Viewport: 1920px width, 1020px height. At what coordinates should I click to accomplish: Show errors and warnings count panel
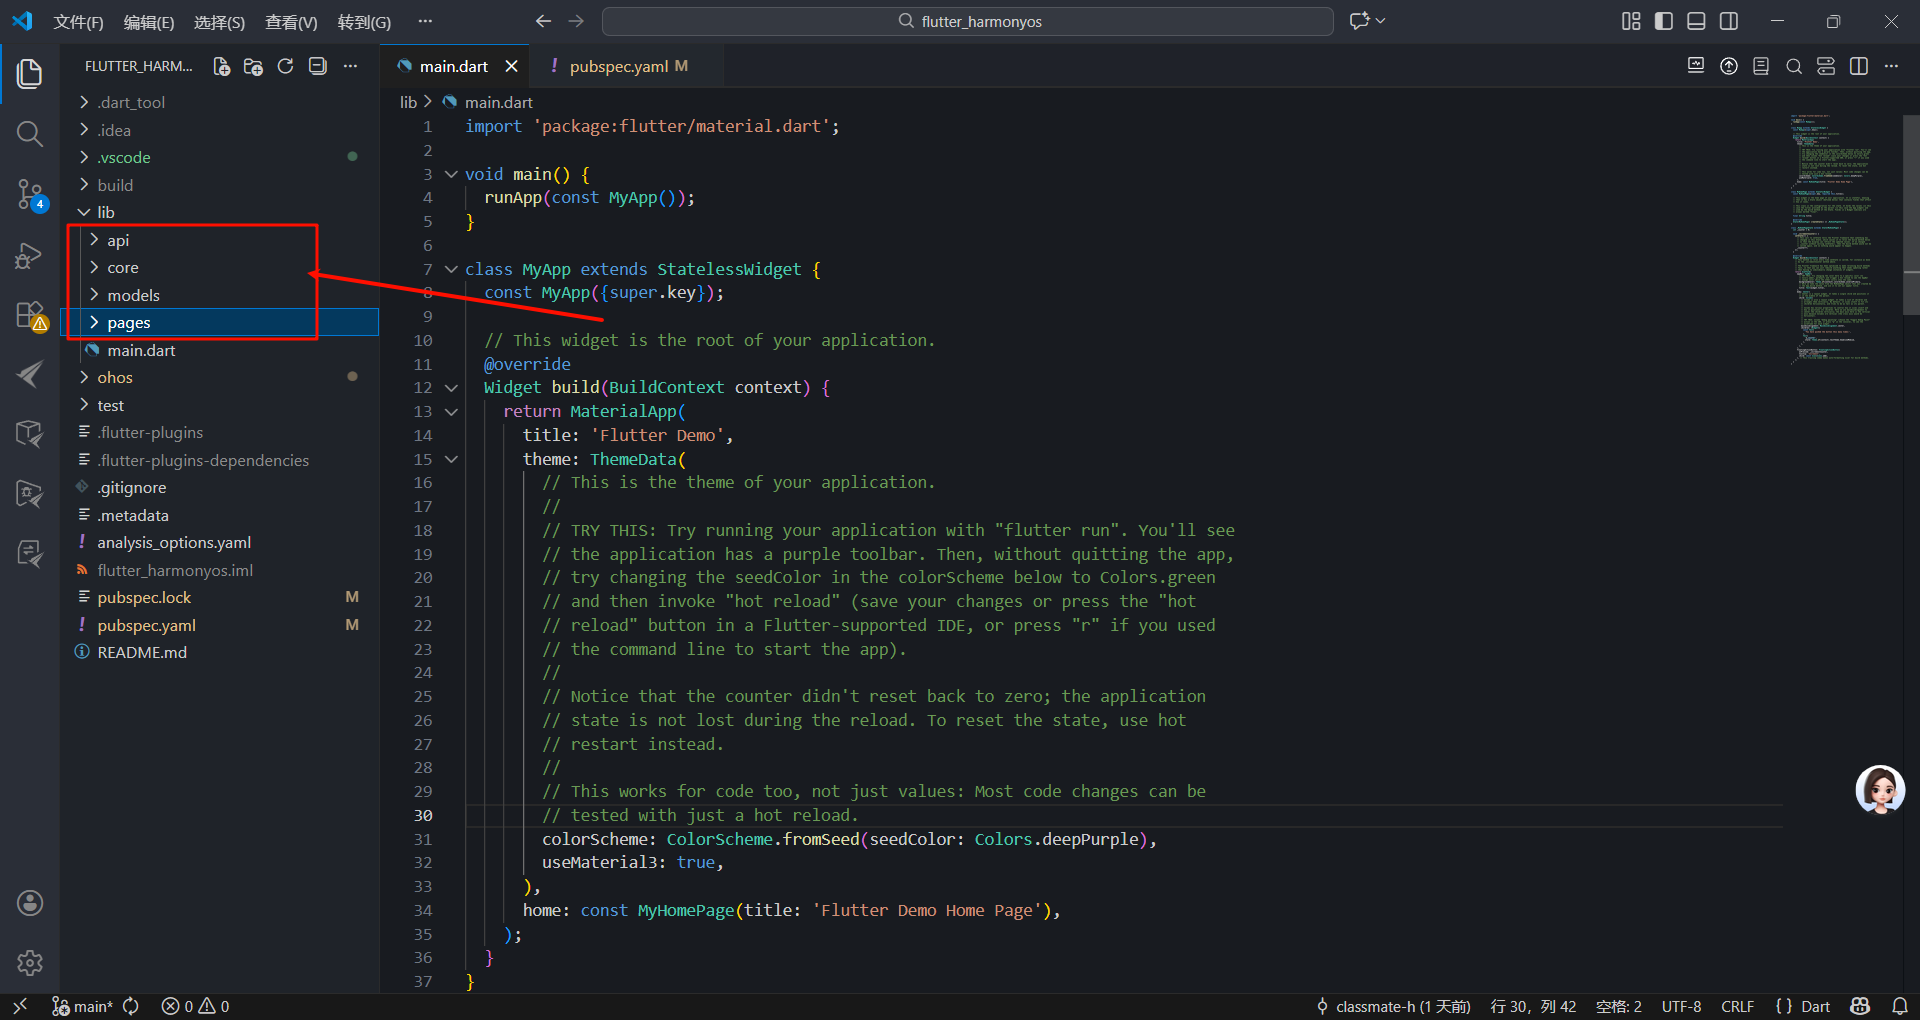click(x=195, y=1006)
